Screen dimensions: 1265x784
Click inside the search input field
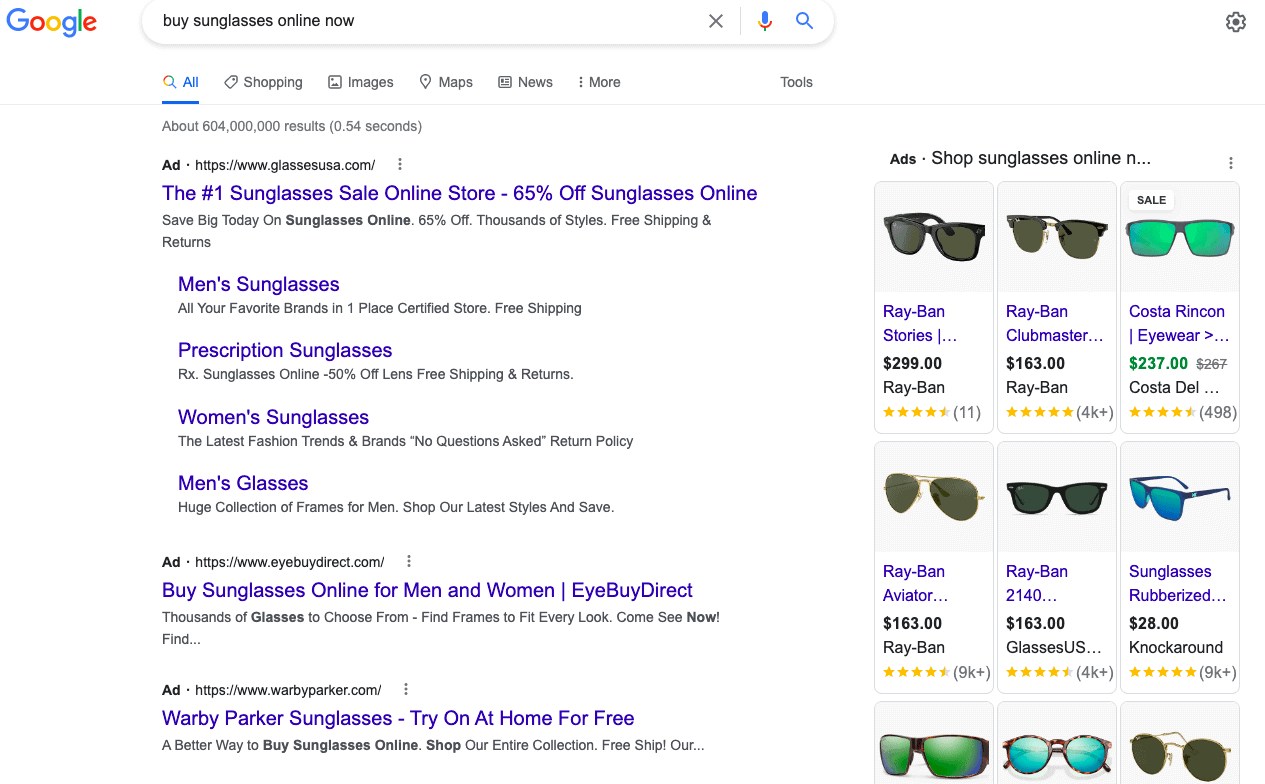[x=400, y=21]
